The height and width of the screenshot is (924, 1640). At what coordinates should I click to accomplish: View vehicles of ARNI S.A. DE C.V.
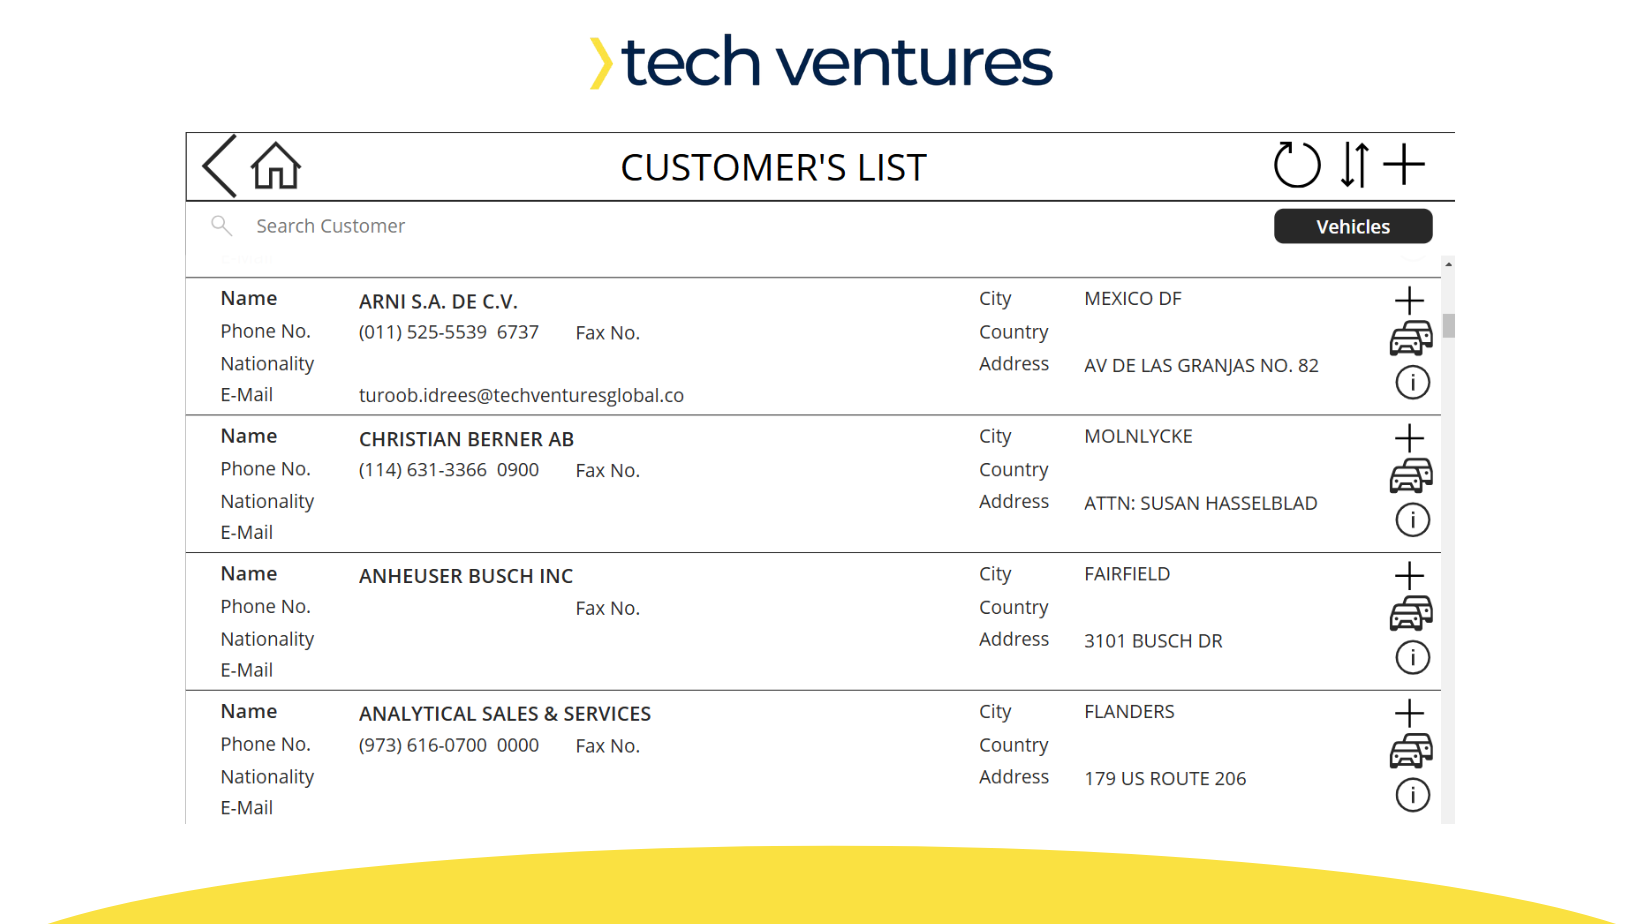coord(1410,339)
